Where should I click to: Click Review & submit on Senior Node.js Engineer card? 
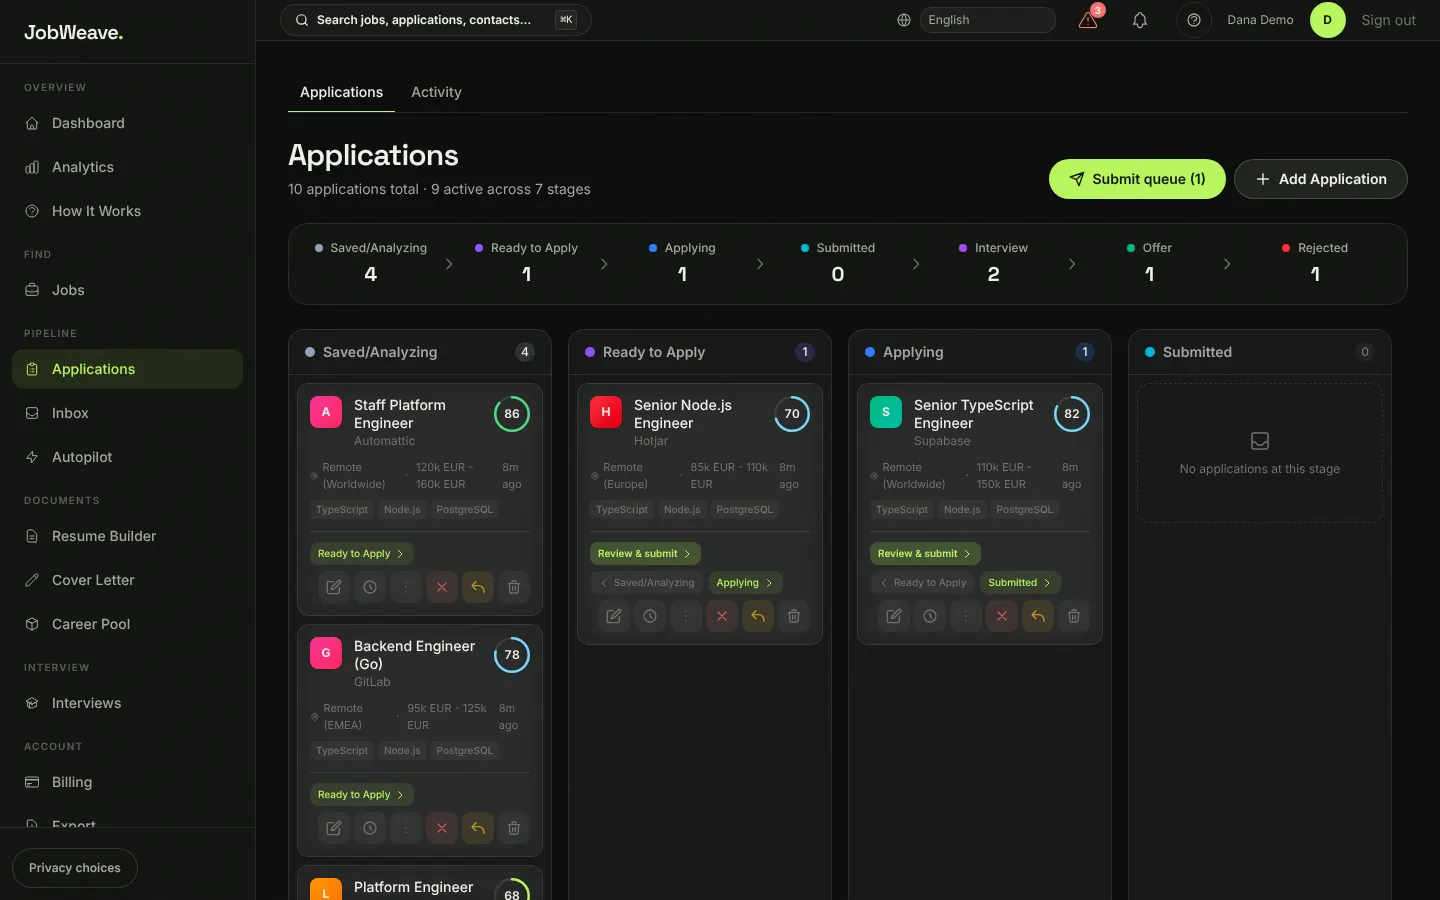[645, 553]
